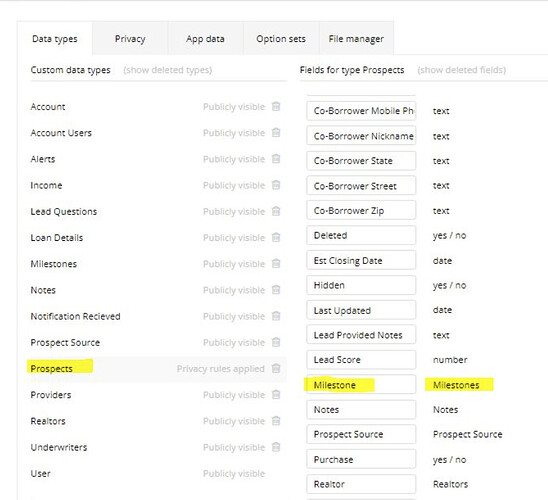Click trash icon next to Underwriters
This screenshot has height=500, width=548.
(276, 447)
